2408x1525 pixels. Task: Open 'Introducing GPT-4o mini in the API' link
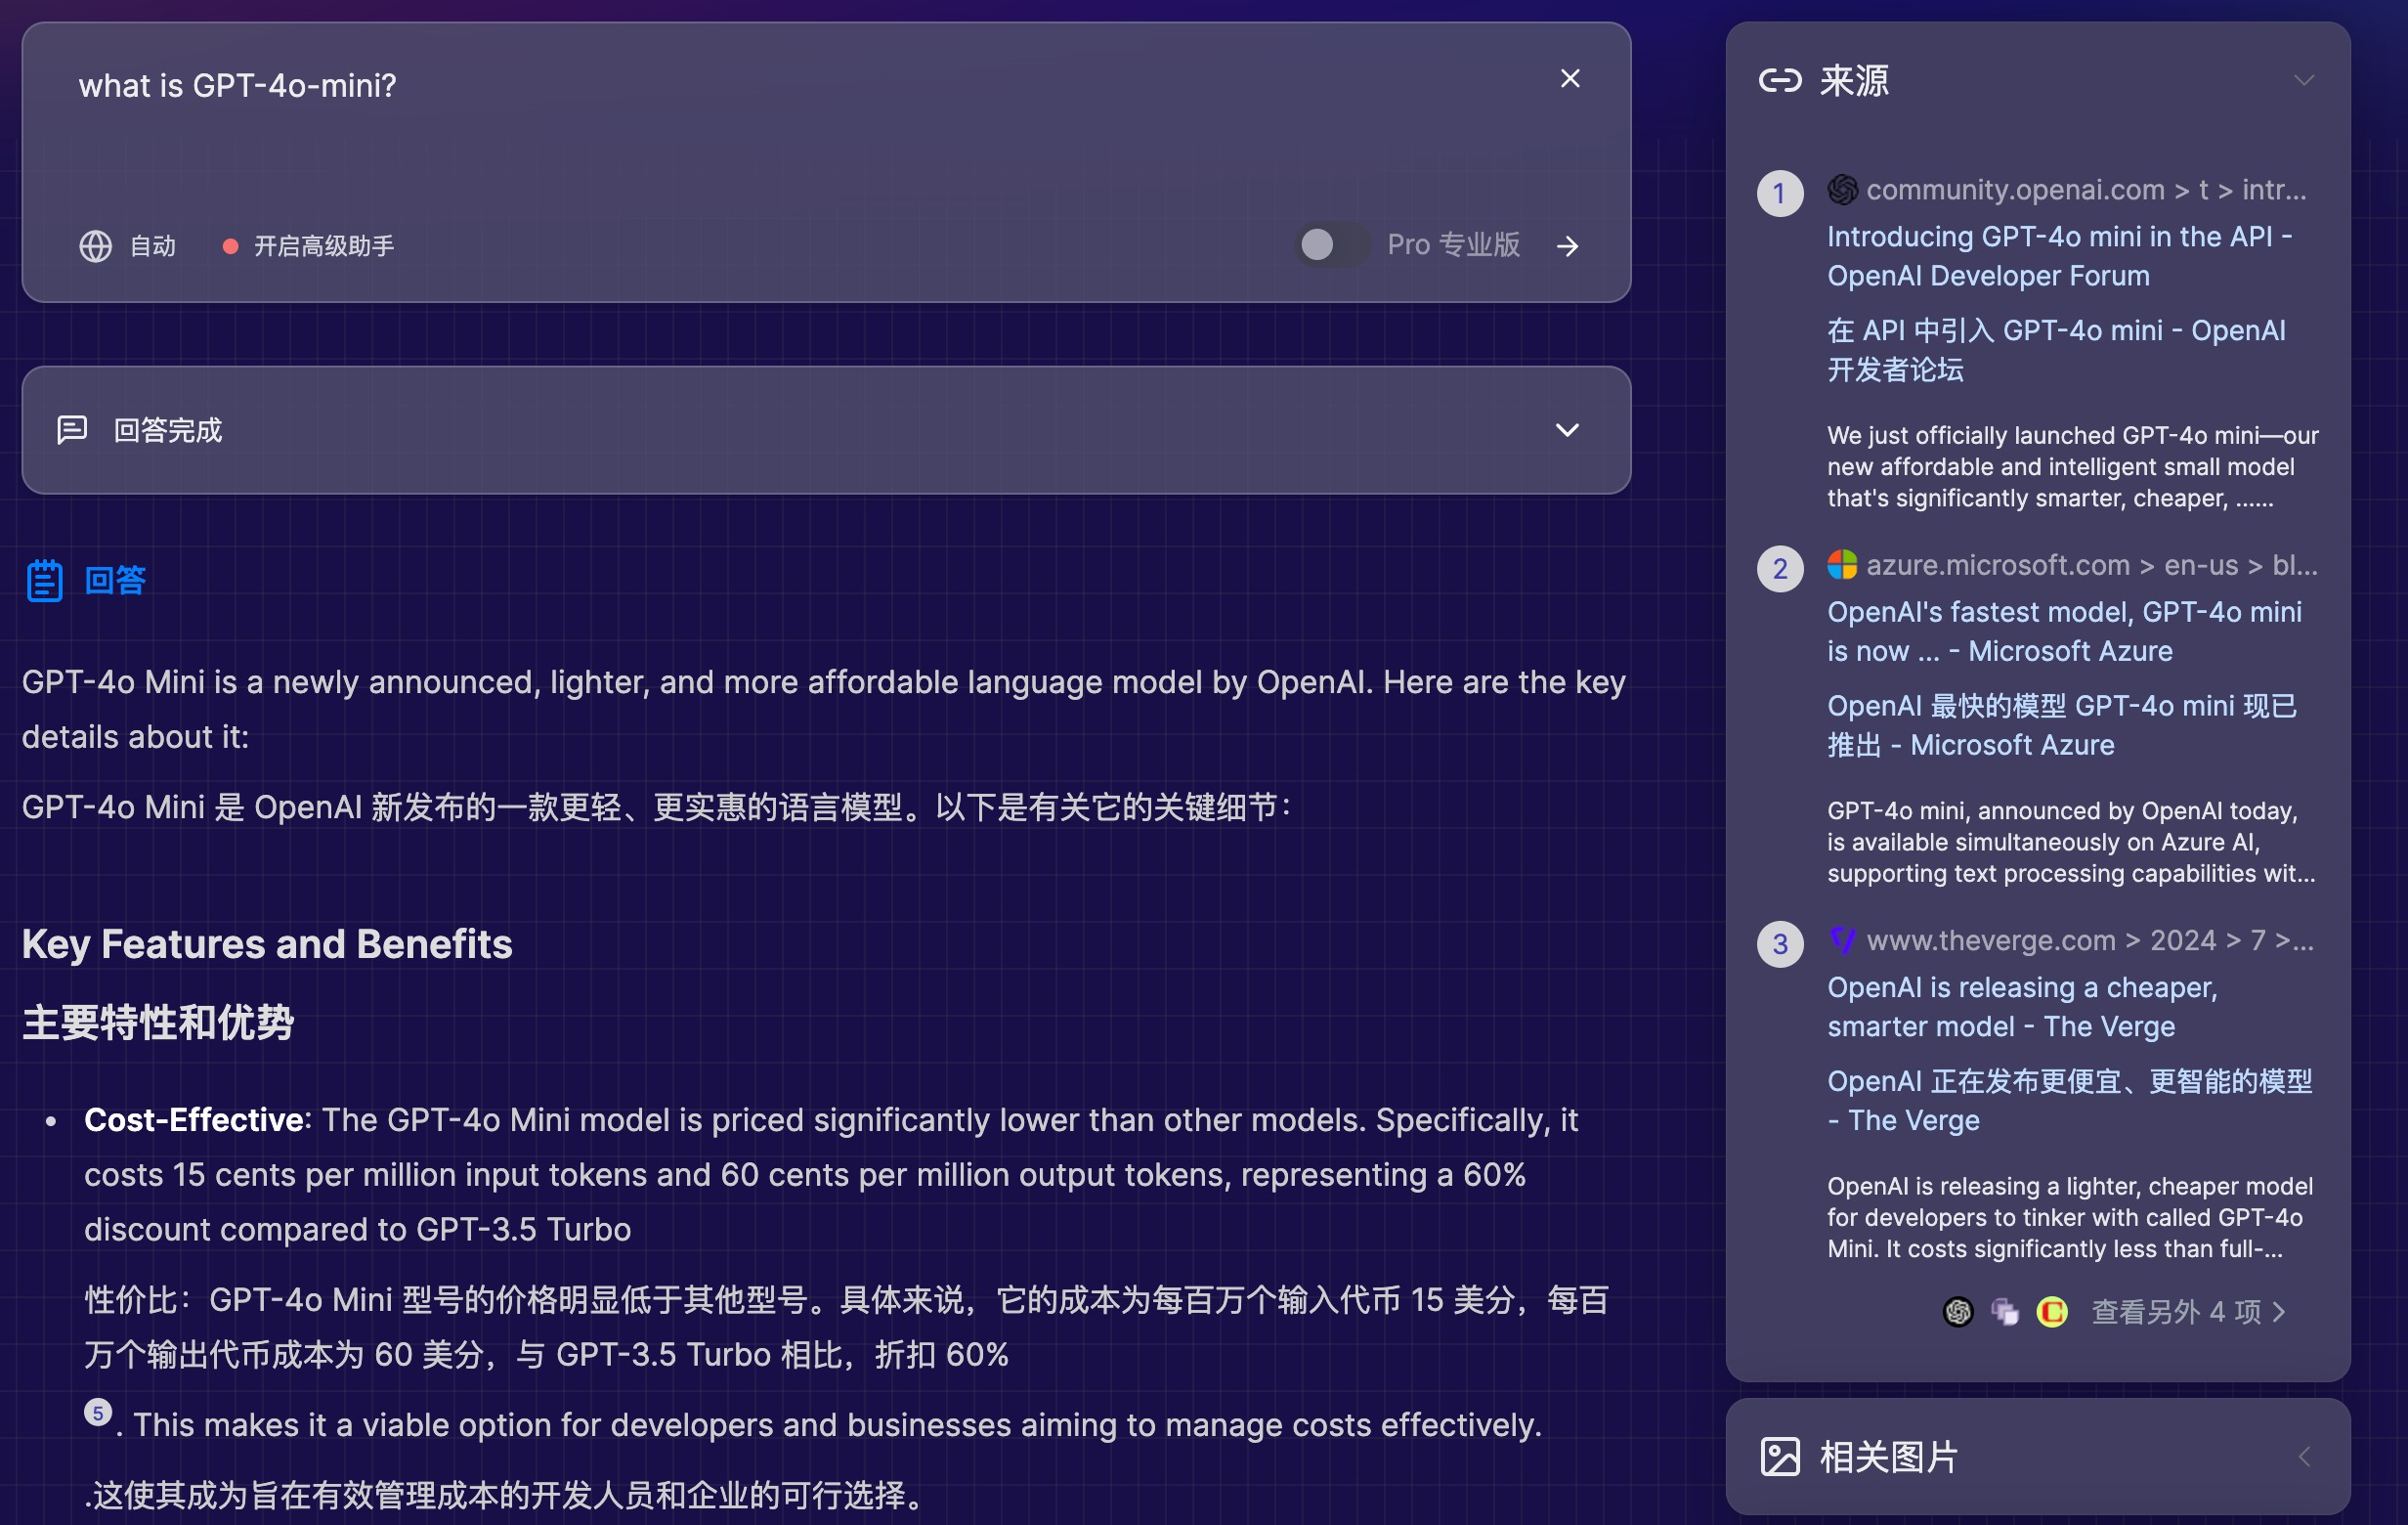point(2059,256)
